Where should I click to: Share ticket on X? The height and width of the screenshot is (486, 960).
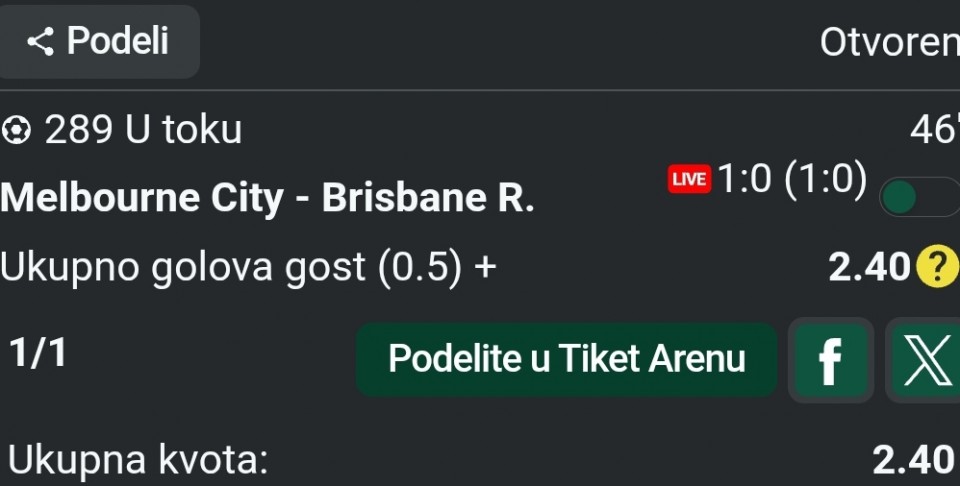tap(924, 360)
